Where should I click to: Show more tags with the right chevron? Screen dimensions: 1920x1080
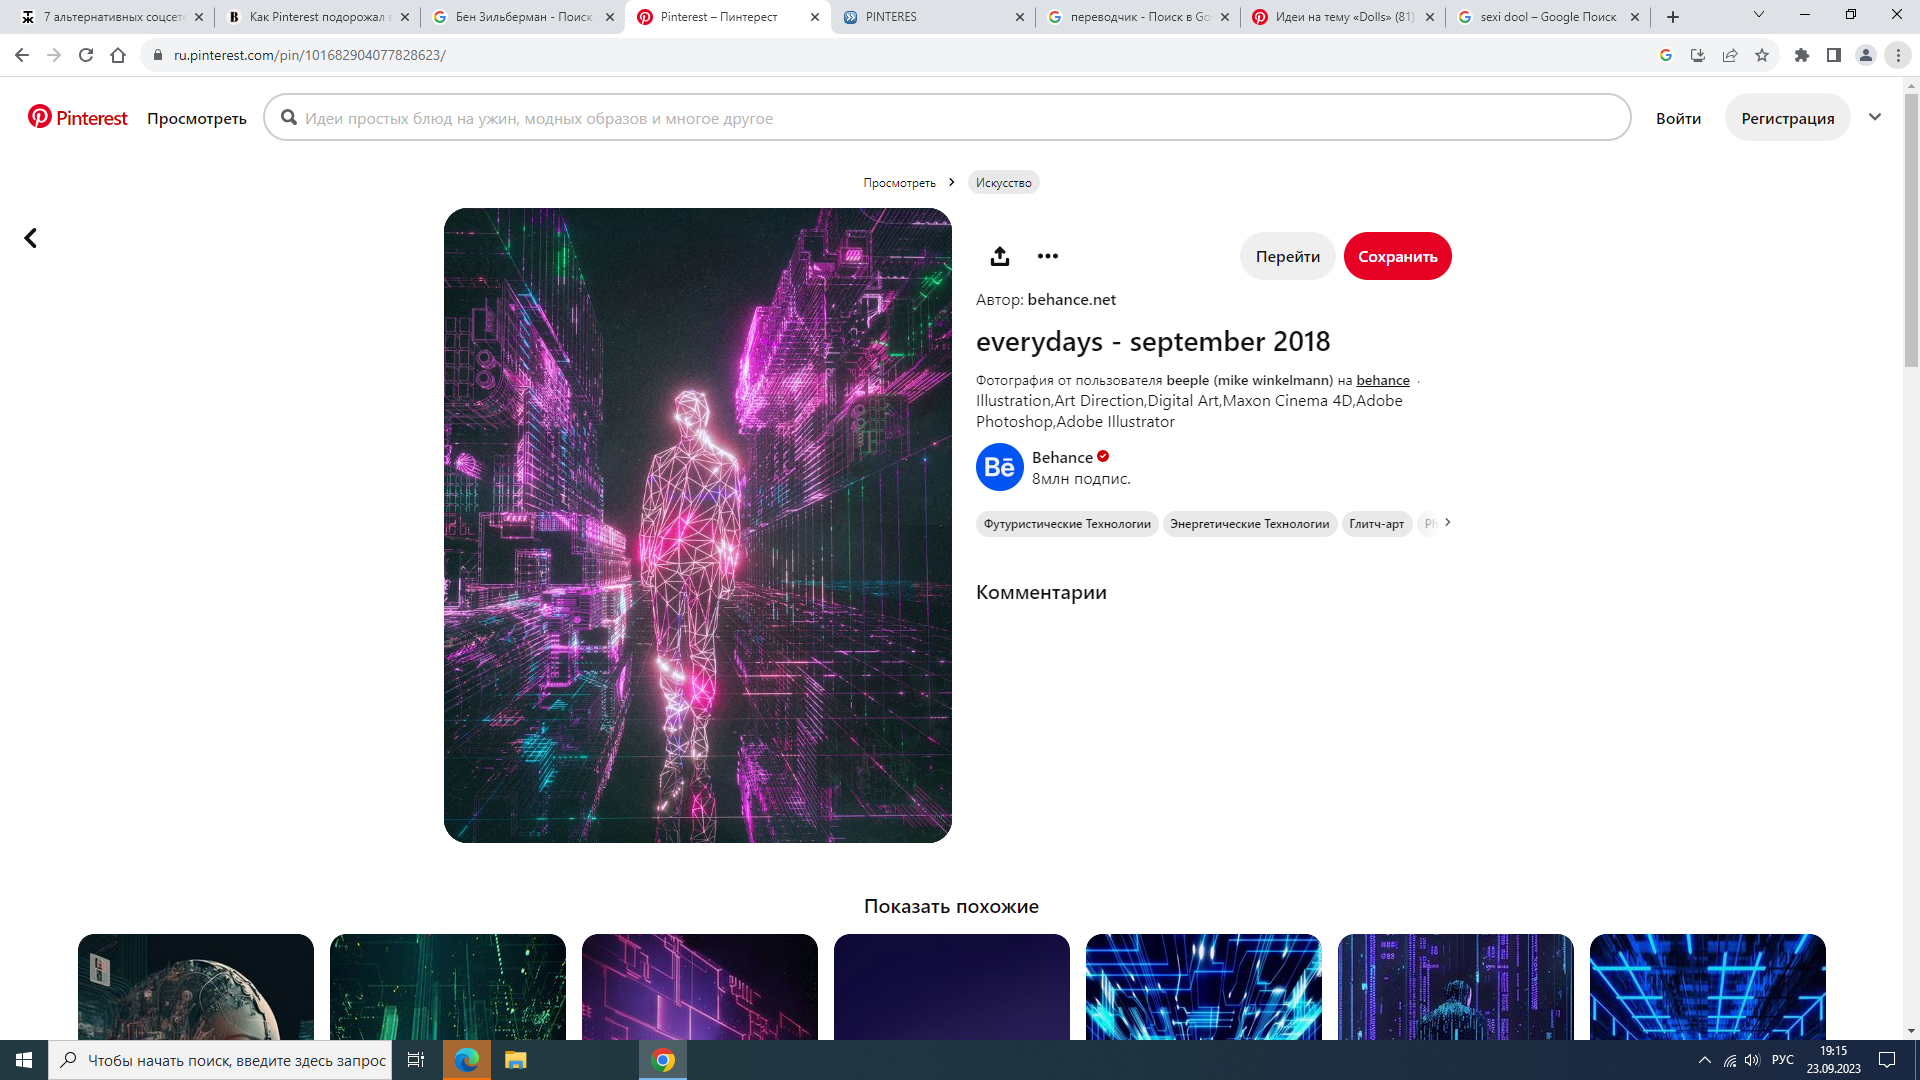click(x=1447, y=522)
